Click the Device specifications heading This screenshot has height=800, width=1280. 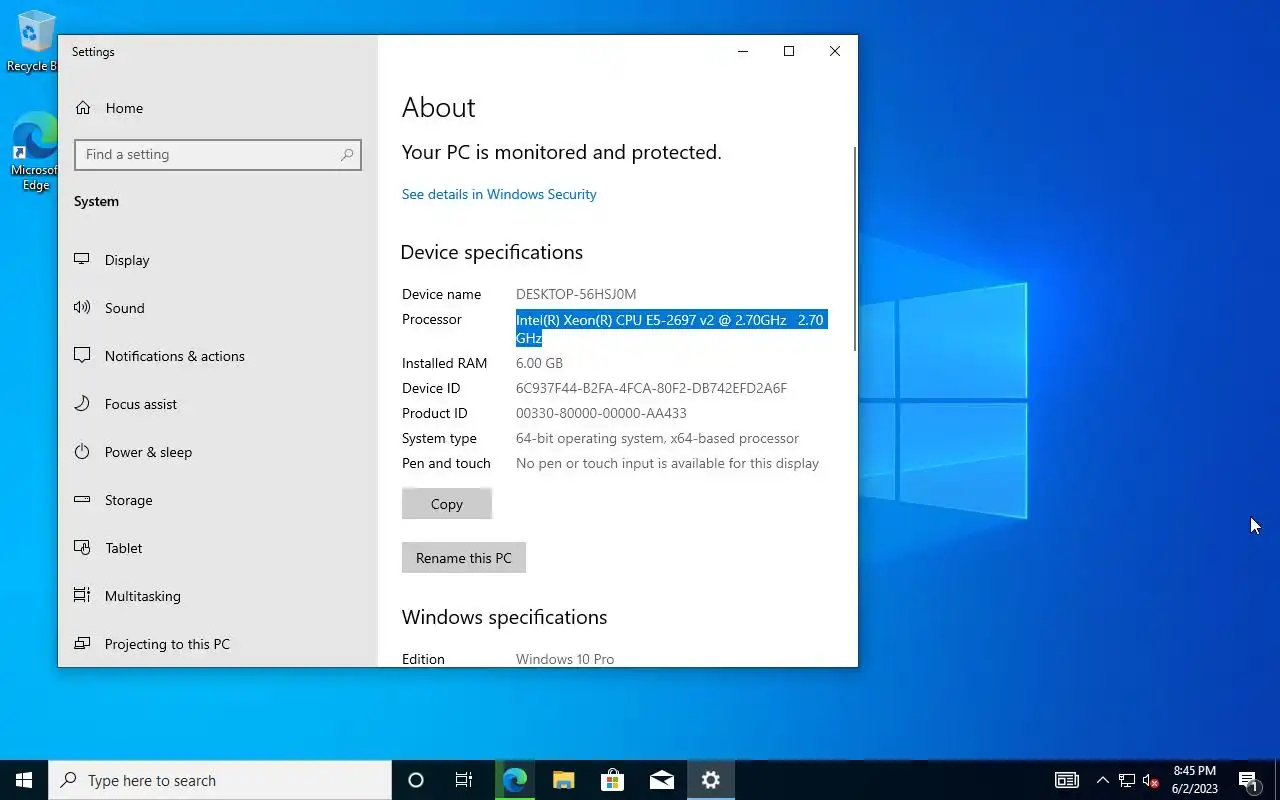492,252
